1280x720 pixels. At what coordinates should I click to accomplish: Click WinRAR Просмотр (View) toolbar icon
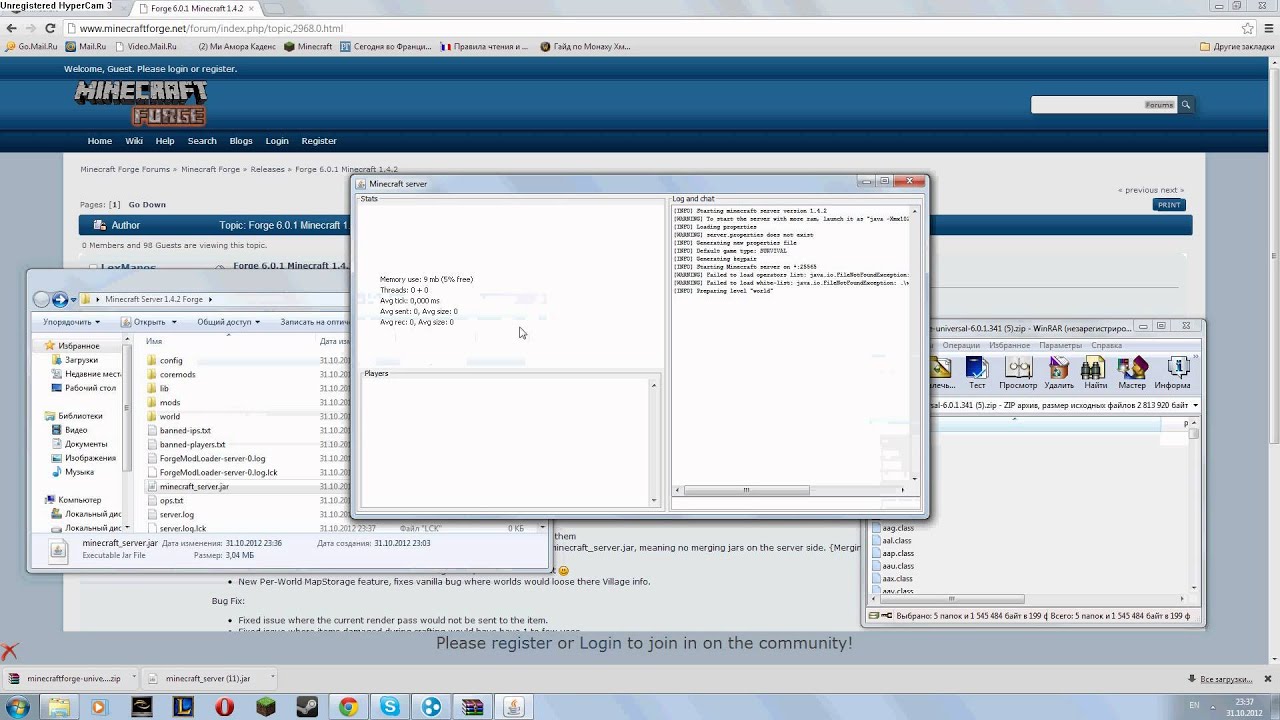[x=1018, y=372]
